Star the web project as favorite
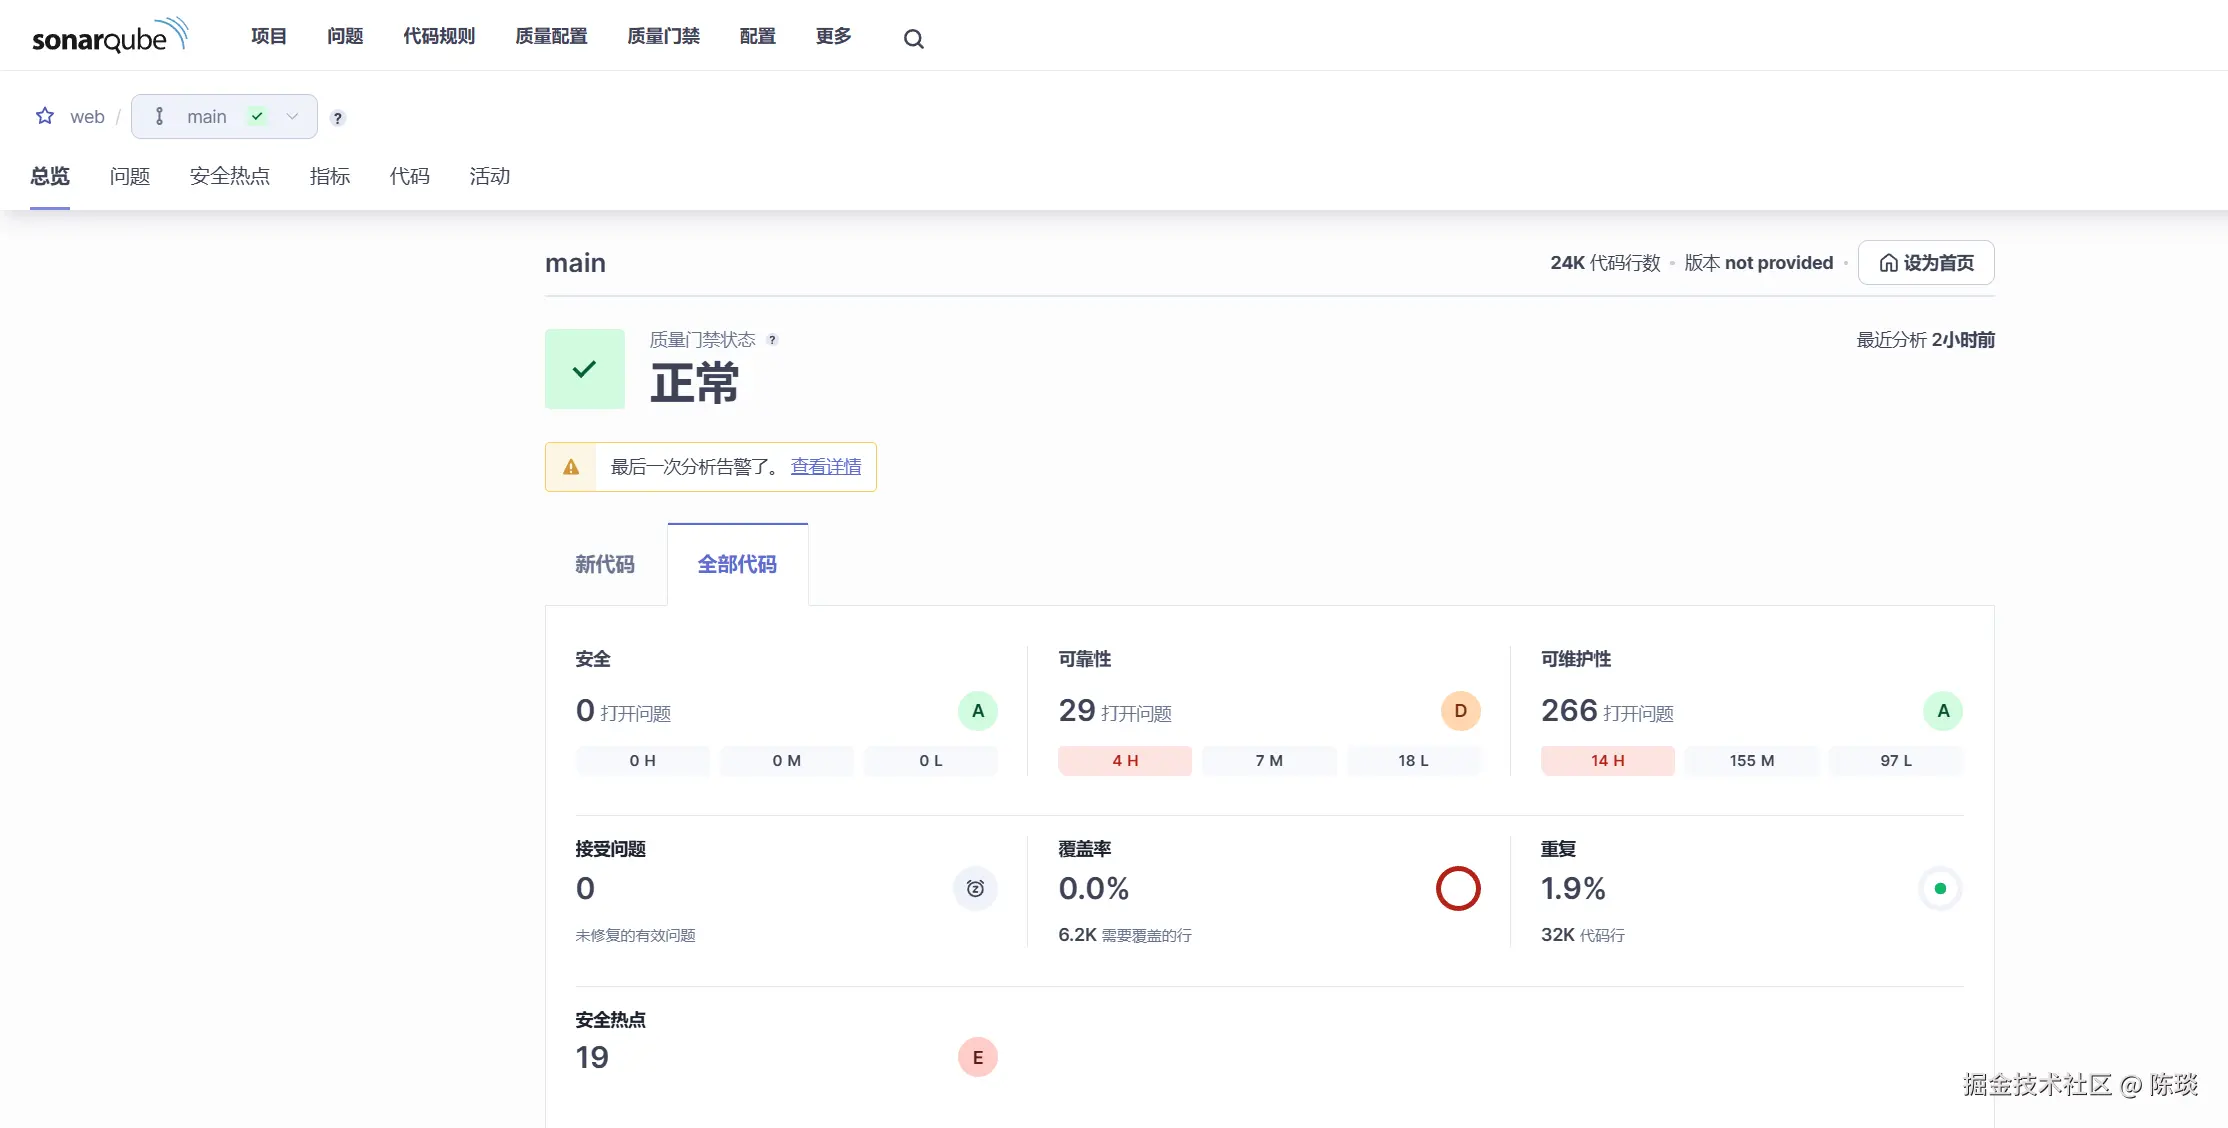This screenshot has height=1128, width=2228. tap(45, 116)
